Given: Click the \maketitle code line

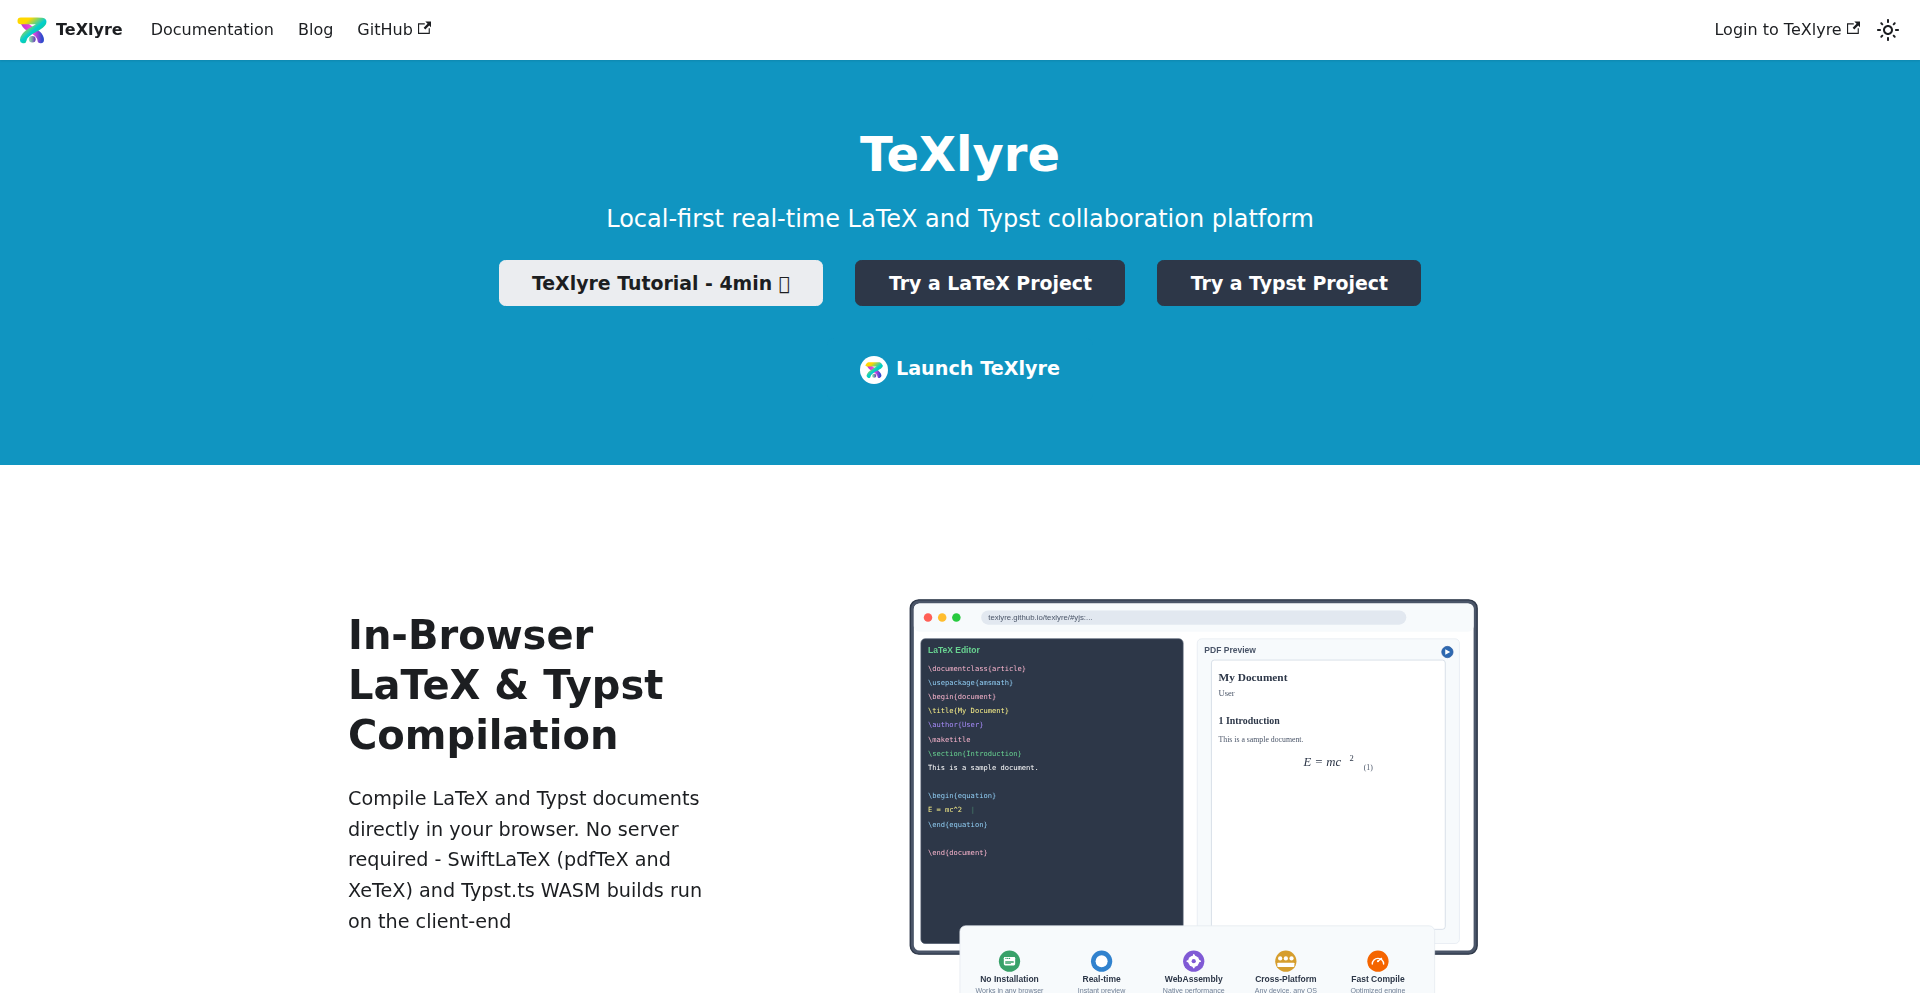Looking at the screenshot, I should coord(949,740).
